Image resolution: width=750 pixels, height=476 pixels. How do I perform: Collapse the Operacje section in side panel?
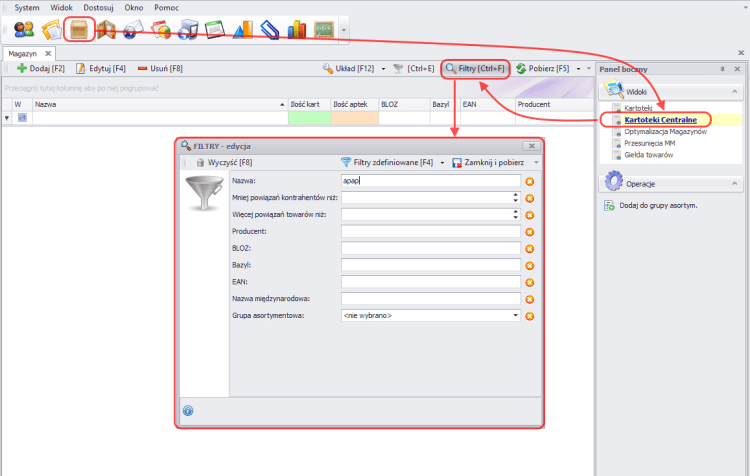coord(735,183)
